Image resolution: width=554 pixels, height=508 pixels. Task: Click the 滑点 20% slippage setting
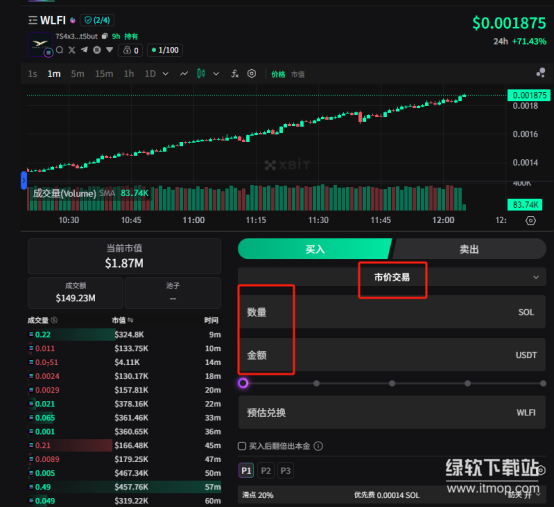(258, 495)
